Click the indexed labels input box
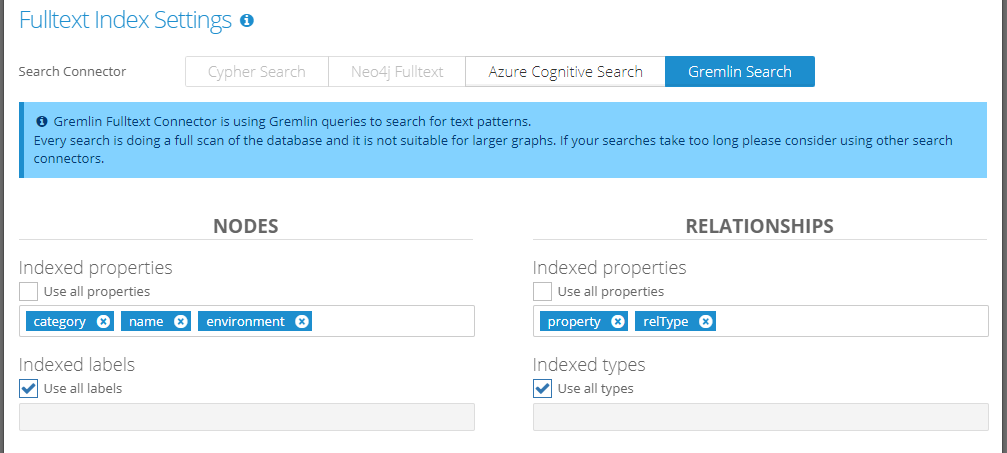Image resolution: width=1007 pixels, height=453 pixels. point(246,417)
